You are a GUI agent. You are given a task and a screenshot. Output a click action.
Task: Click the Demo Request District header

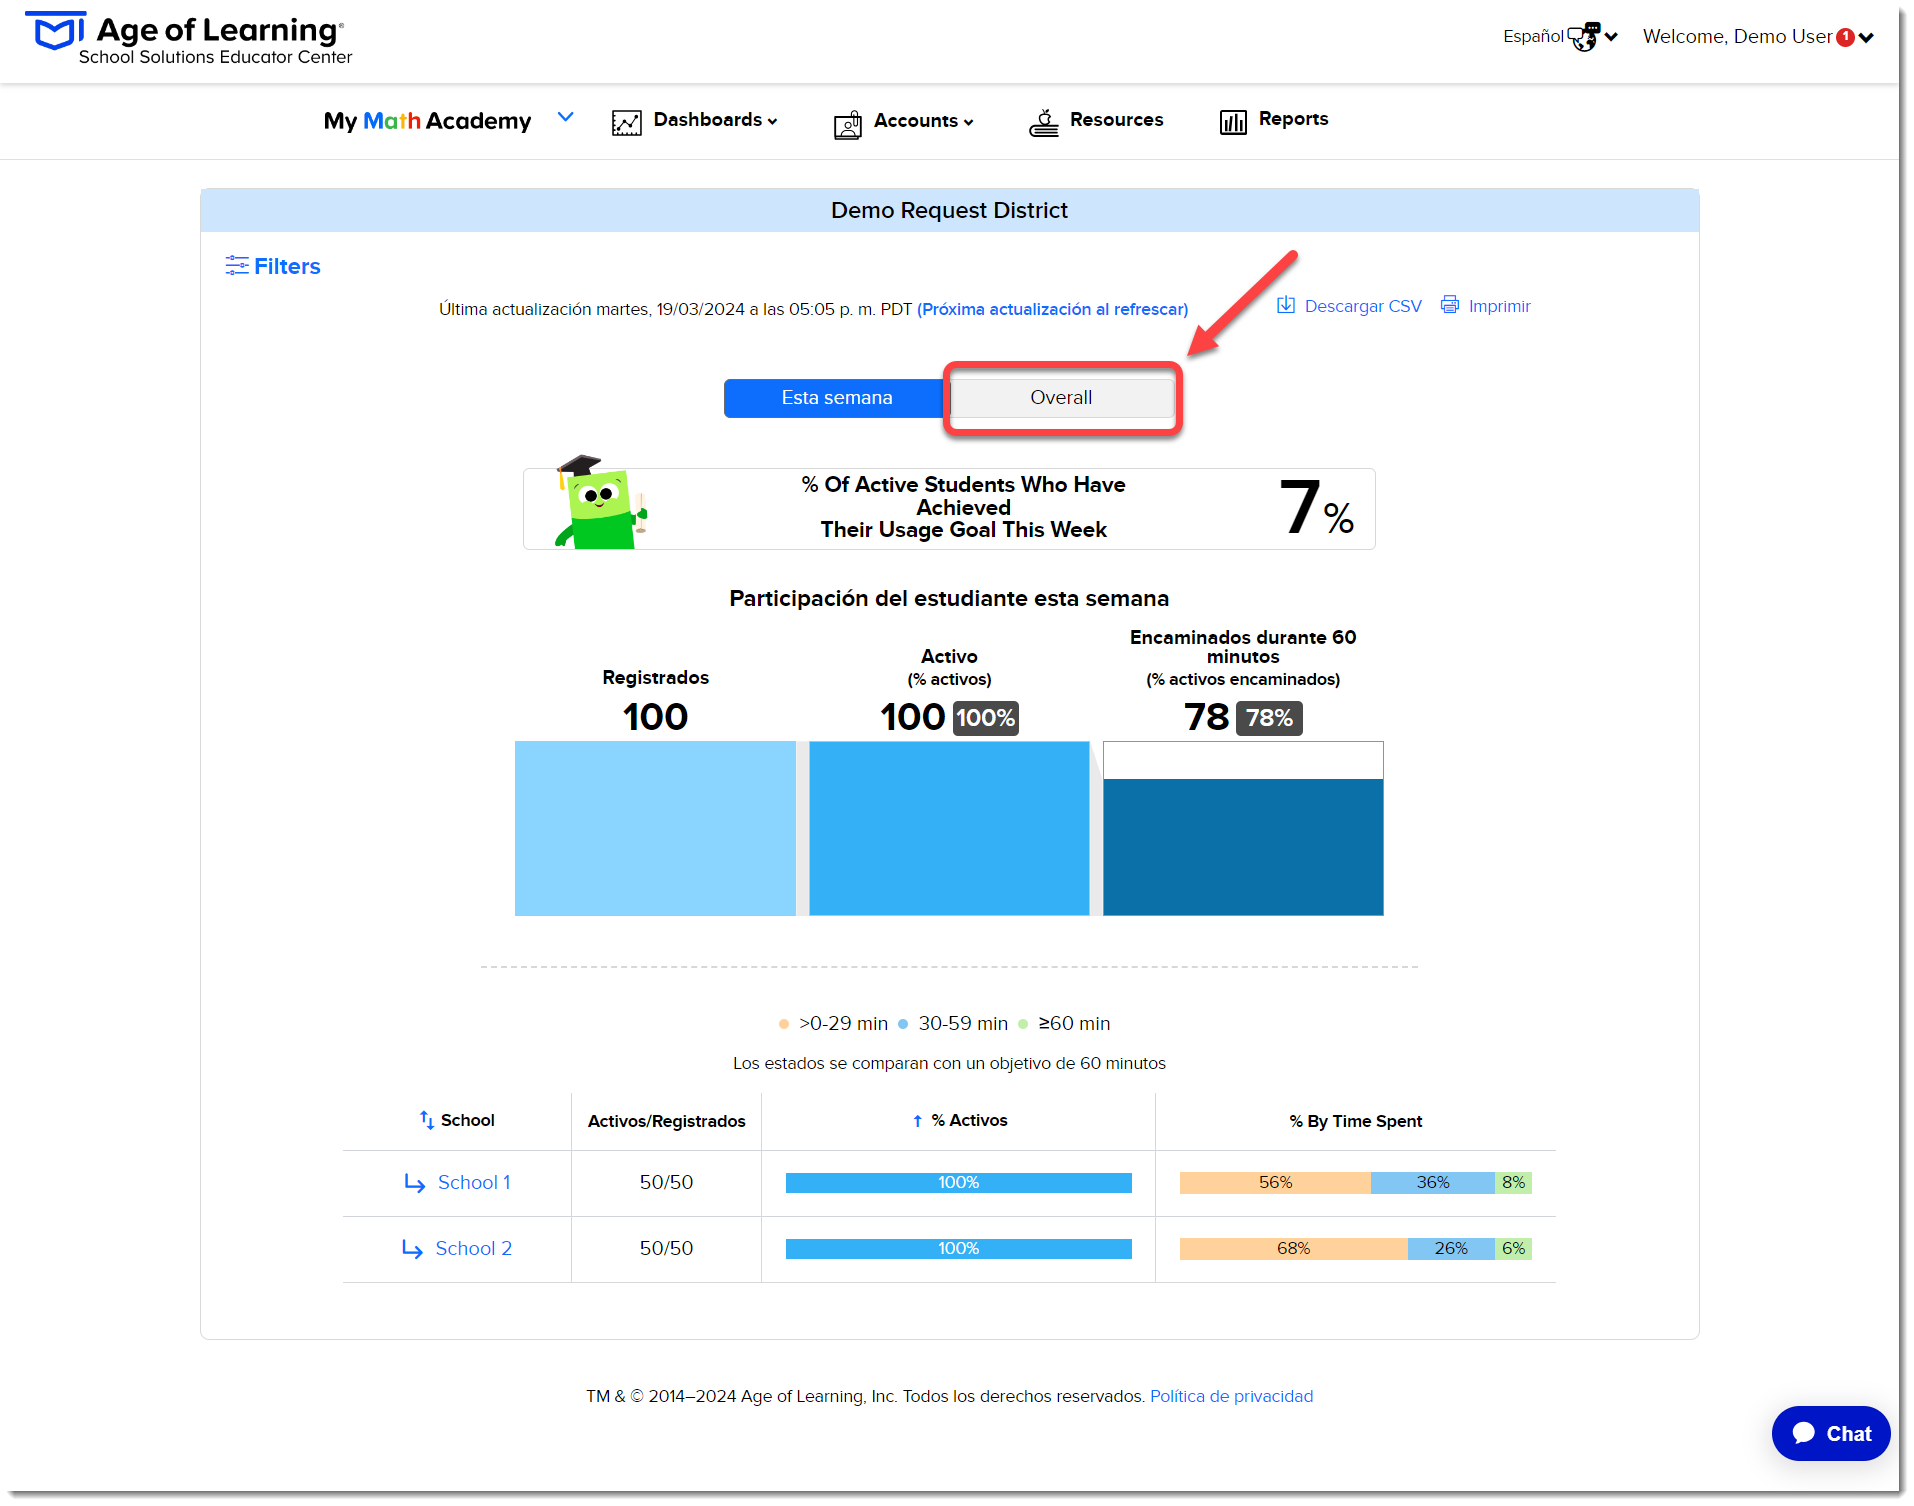(x=949, y=211)
